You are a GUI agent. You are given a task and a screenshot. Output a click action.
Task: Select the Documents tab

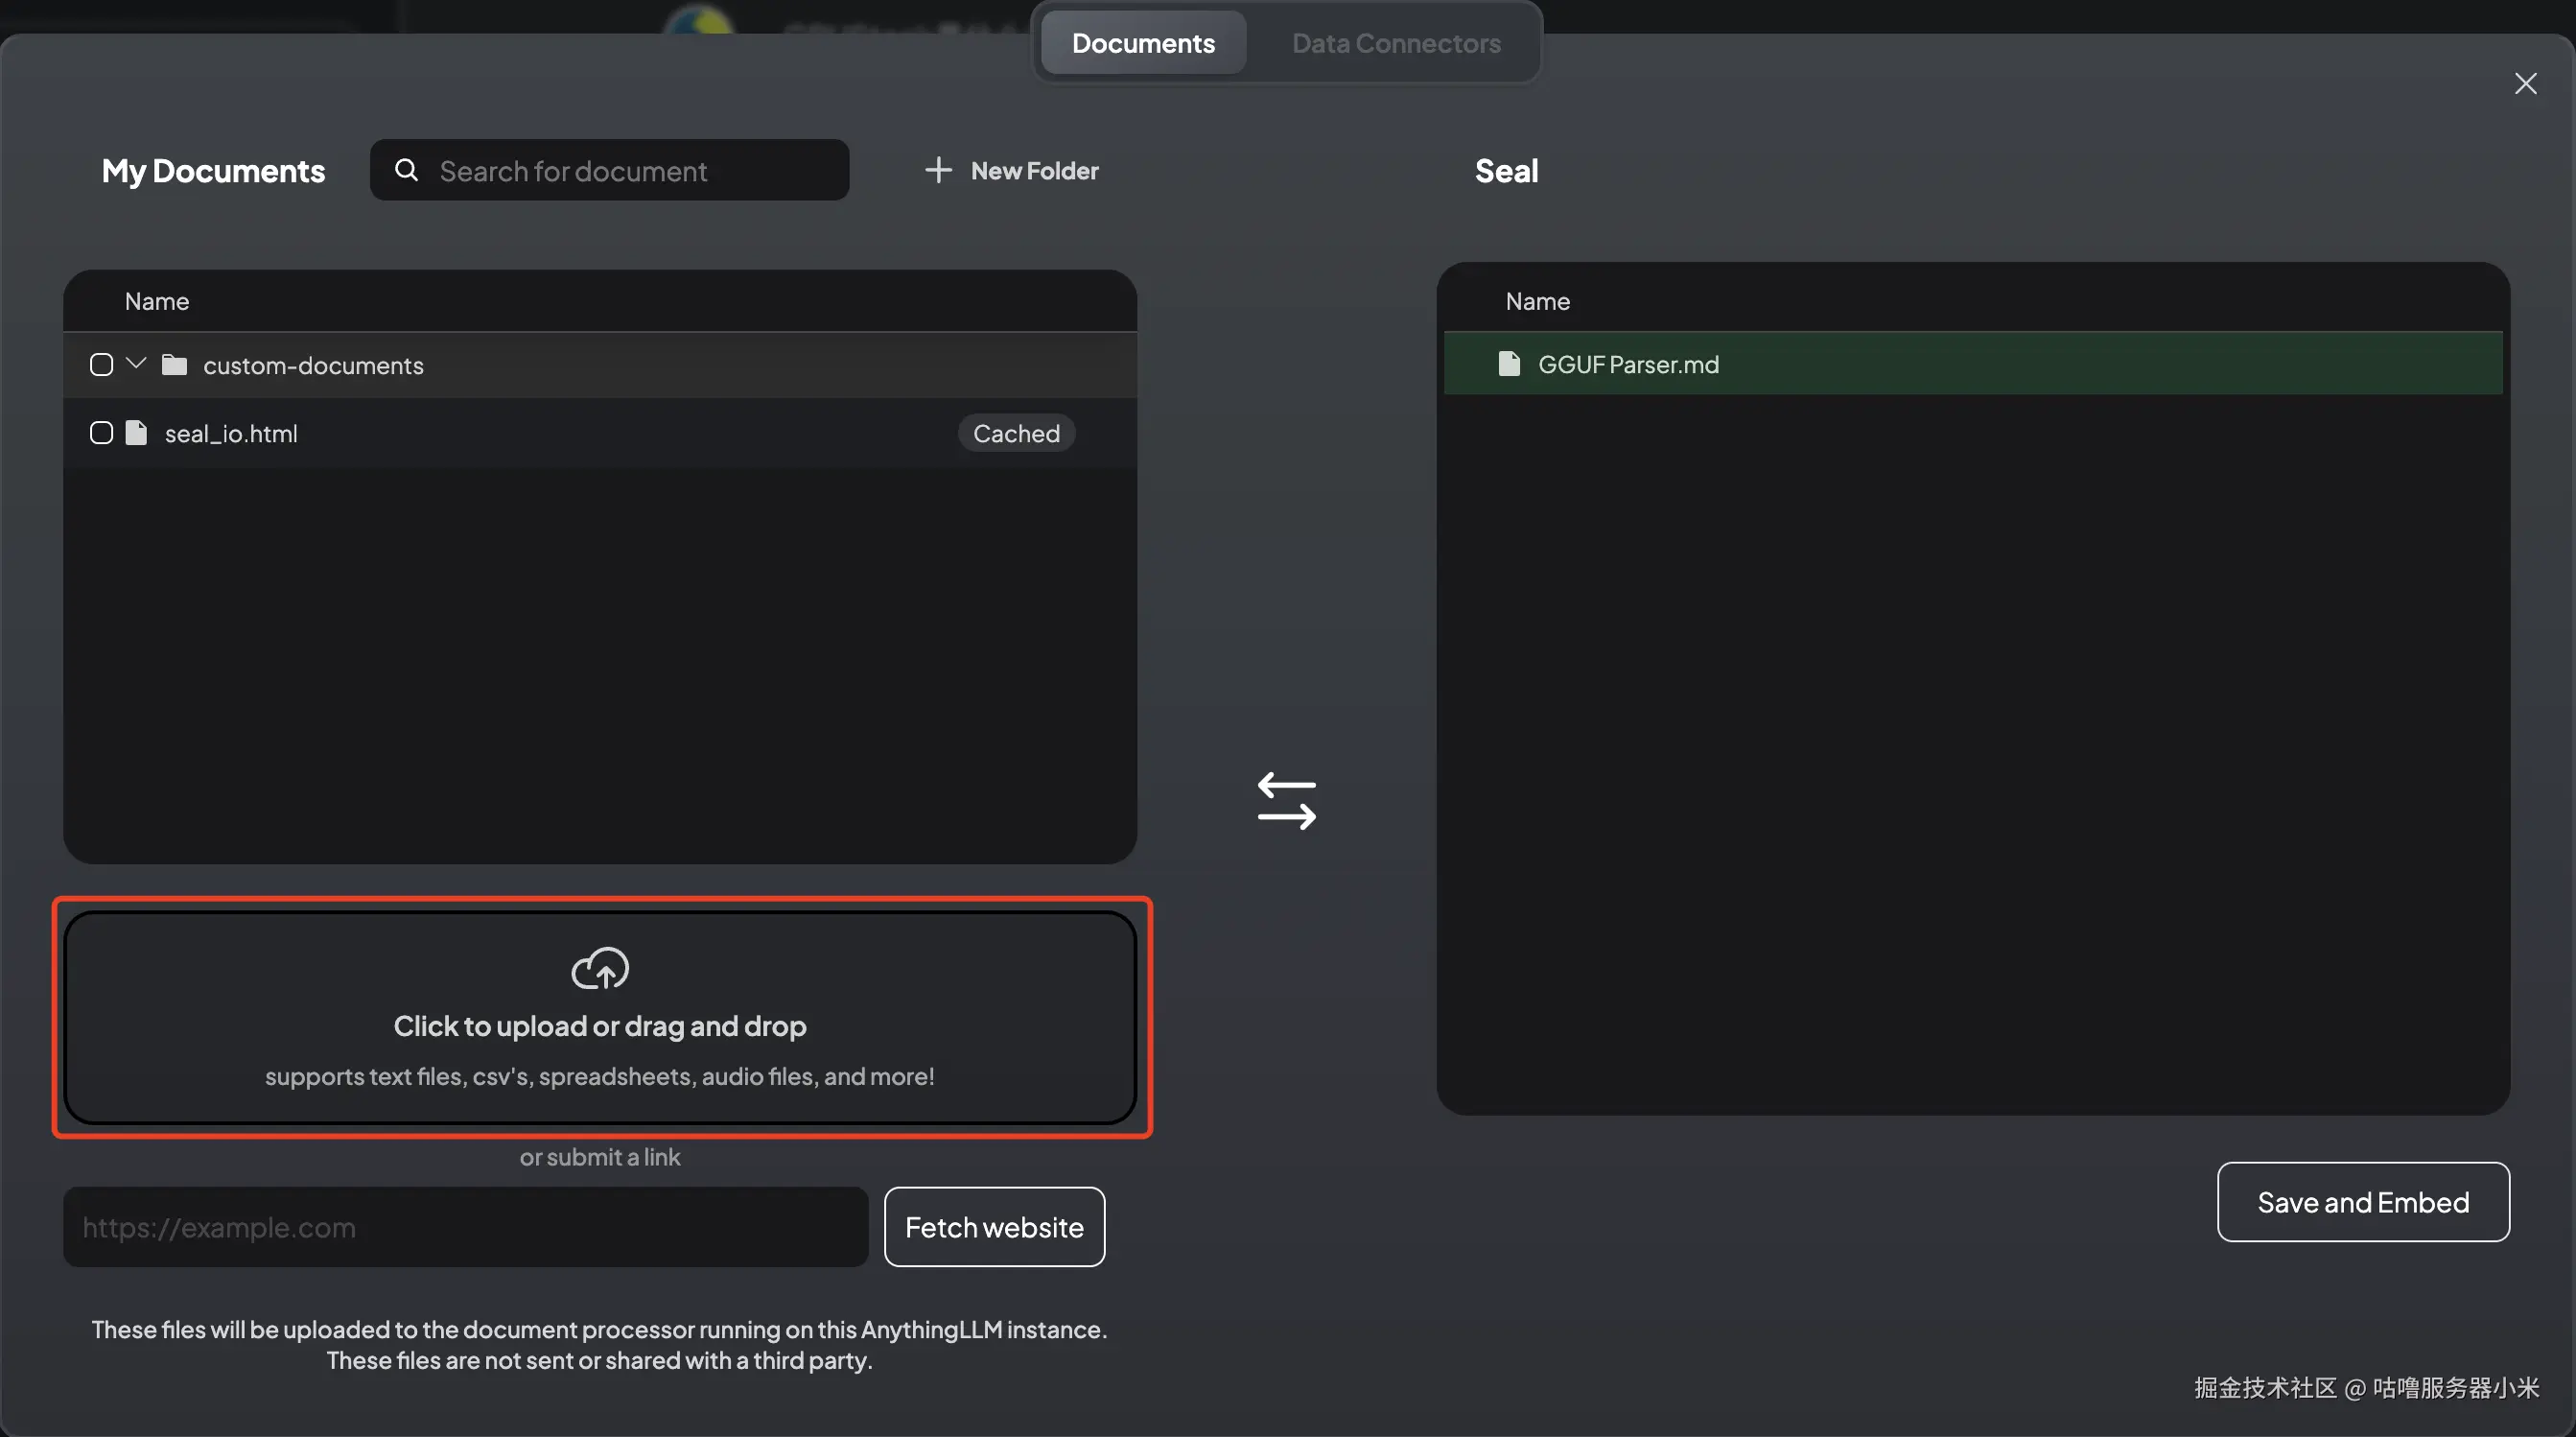tap(1143, 44)
